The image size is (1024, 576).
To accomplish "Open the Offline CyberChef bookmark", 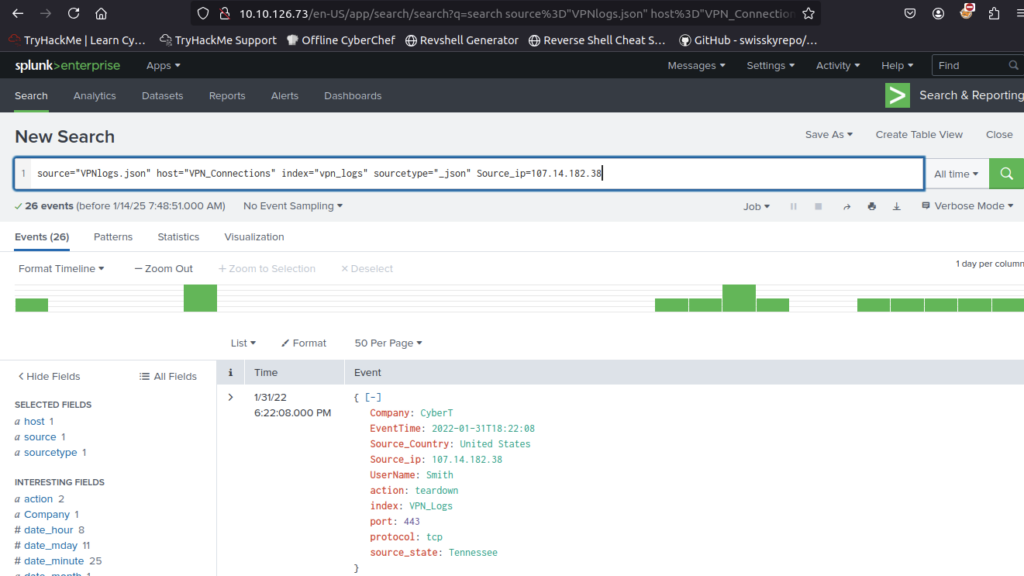I will pyautogui.click(x=341, y=40).
